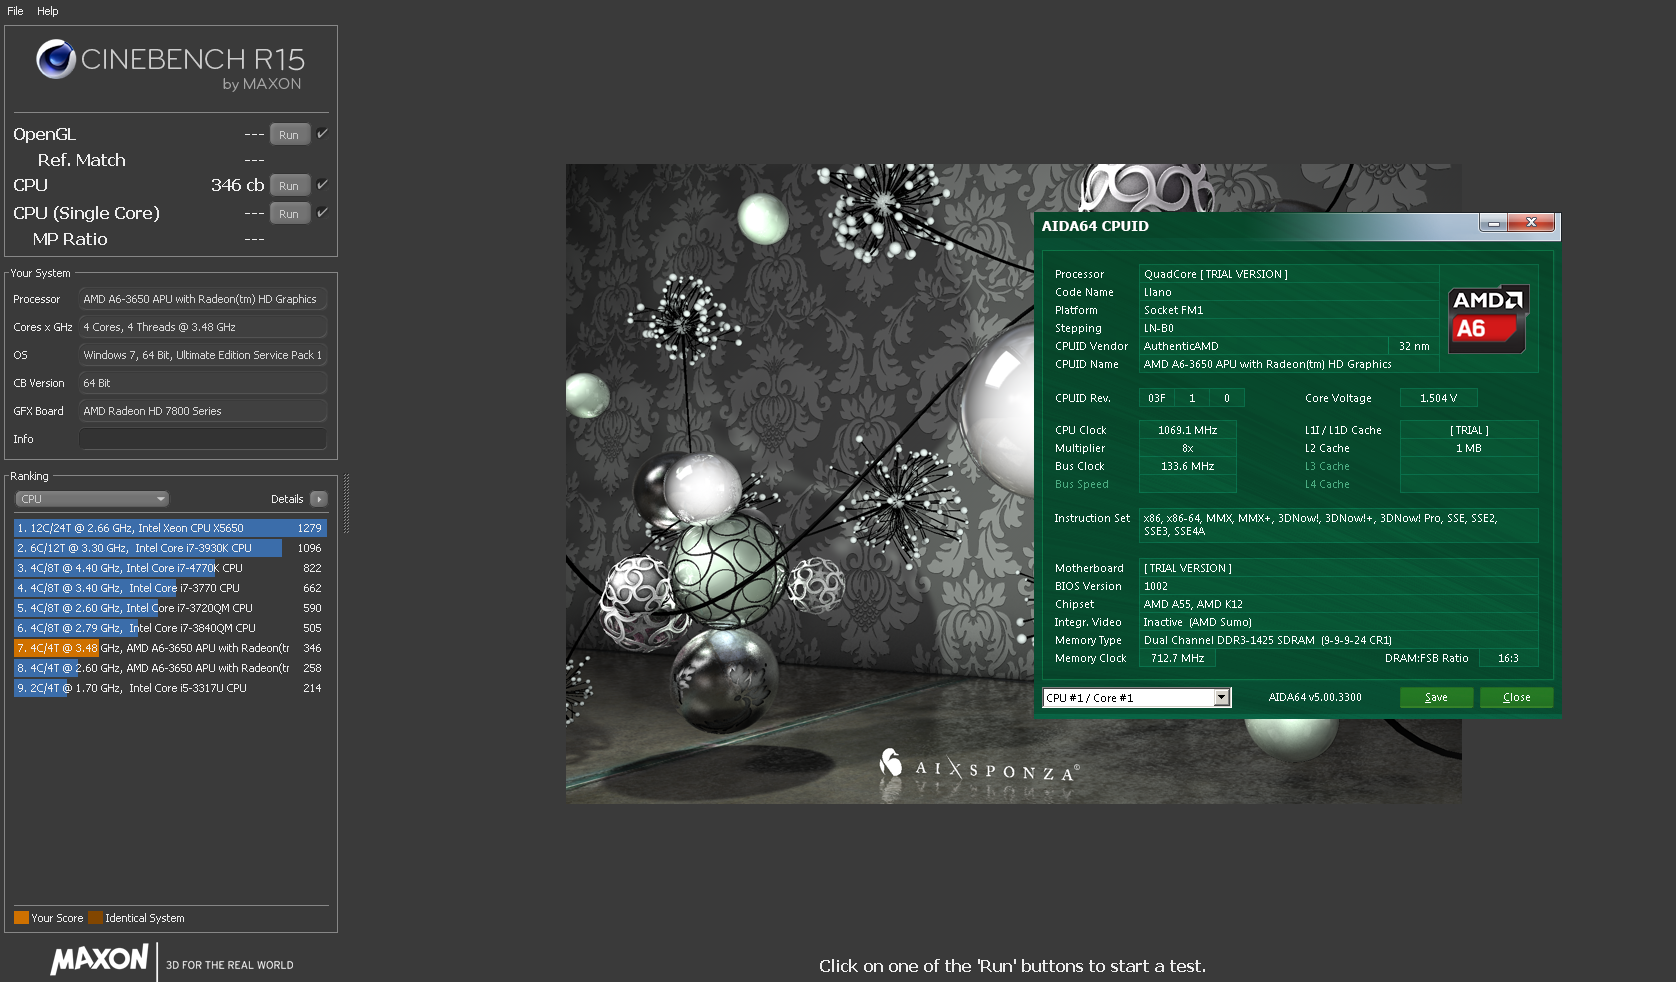Image resolution: width=1676 pixels, height=982 pixels.
Task: Click the Multiplier value 8x
Action: [x=1187, y=448]
